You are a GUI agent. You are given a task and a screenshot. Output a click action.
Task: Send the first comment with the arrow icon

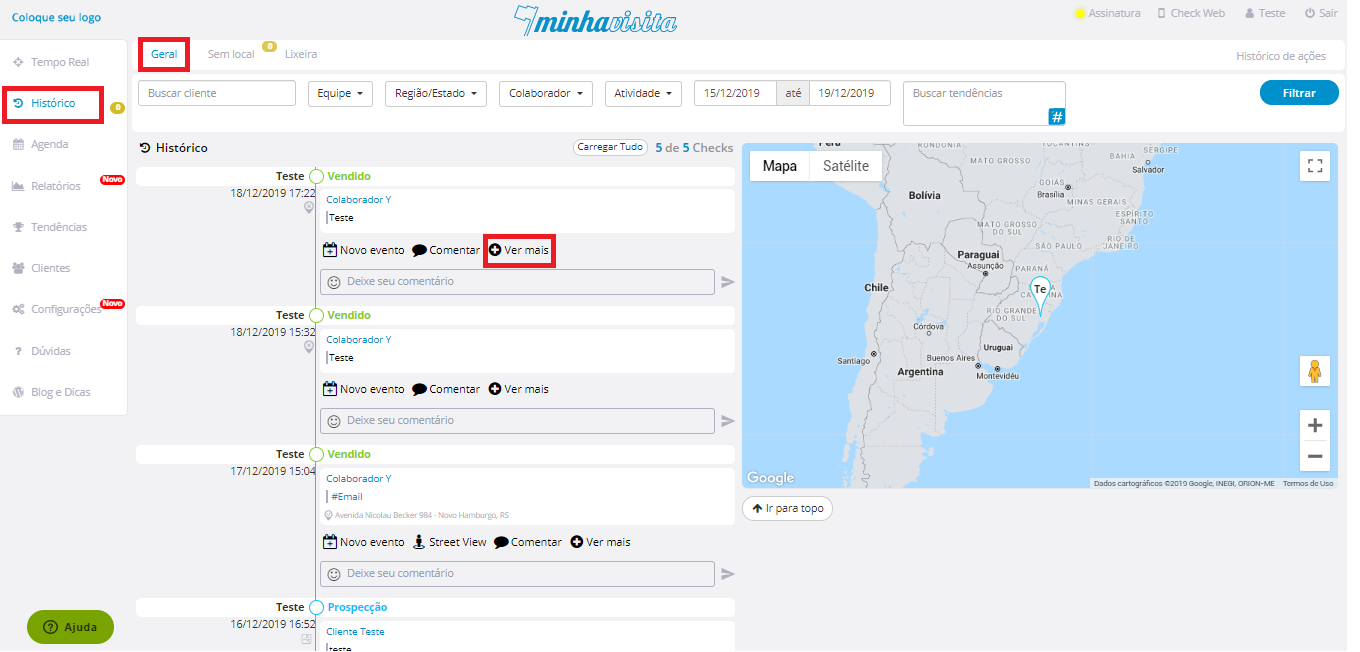[728, 282]
